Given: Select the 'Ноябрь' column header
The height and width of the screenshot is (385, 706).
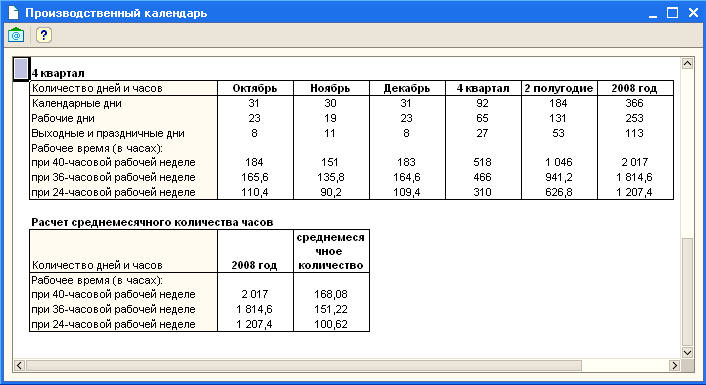Looking at the screenshot, I should point(330,88).
